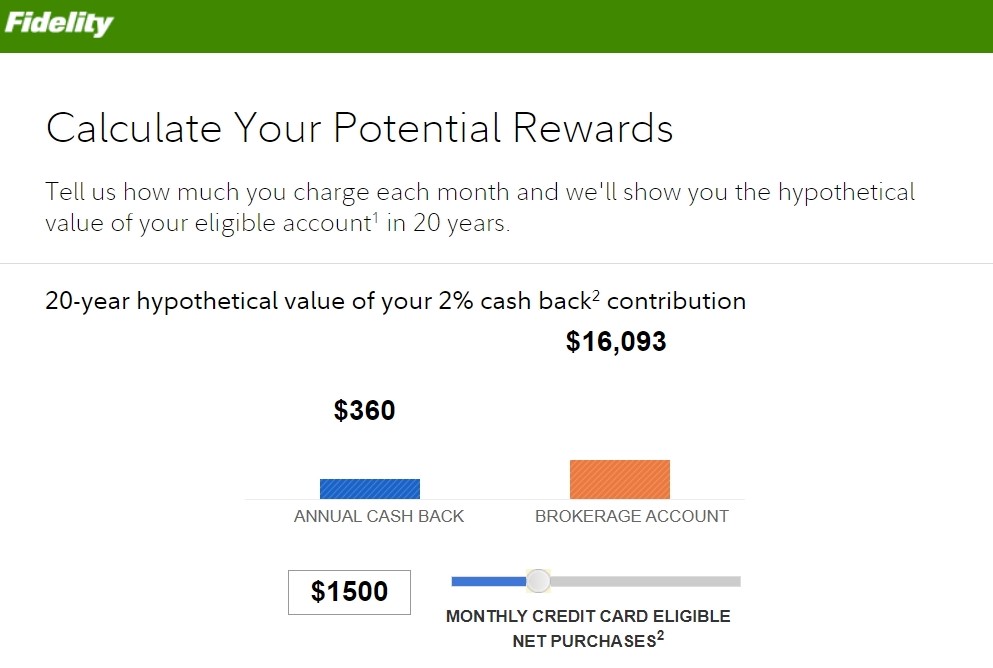The height and width of the screenshot is (668, 993).
Task: Click the Tell us how much description text
Action: (x=480, y=207)
